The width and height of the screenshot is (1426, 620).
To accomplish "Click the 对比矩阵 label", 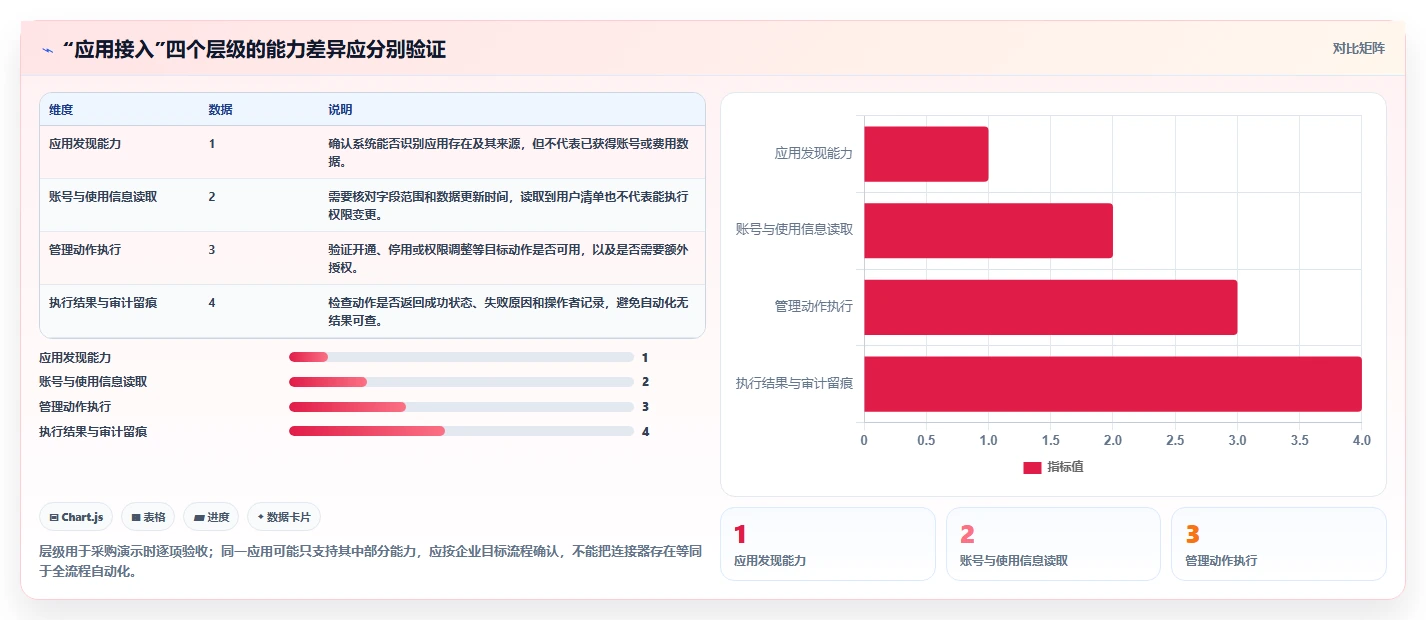I will coord(1359,48).
